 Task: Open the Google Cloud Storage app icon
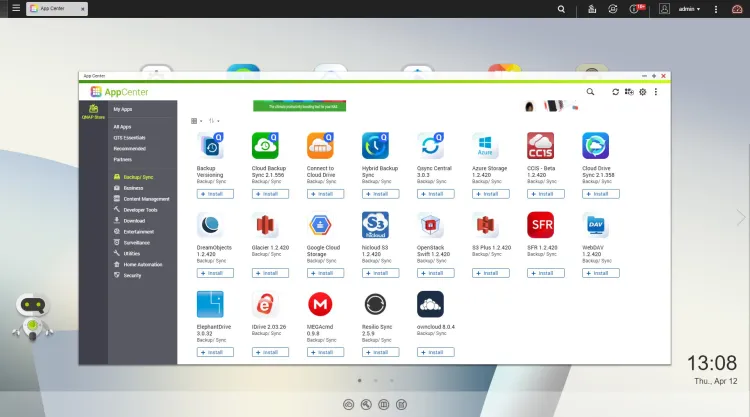[320, 225]
